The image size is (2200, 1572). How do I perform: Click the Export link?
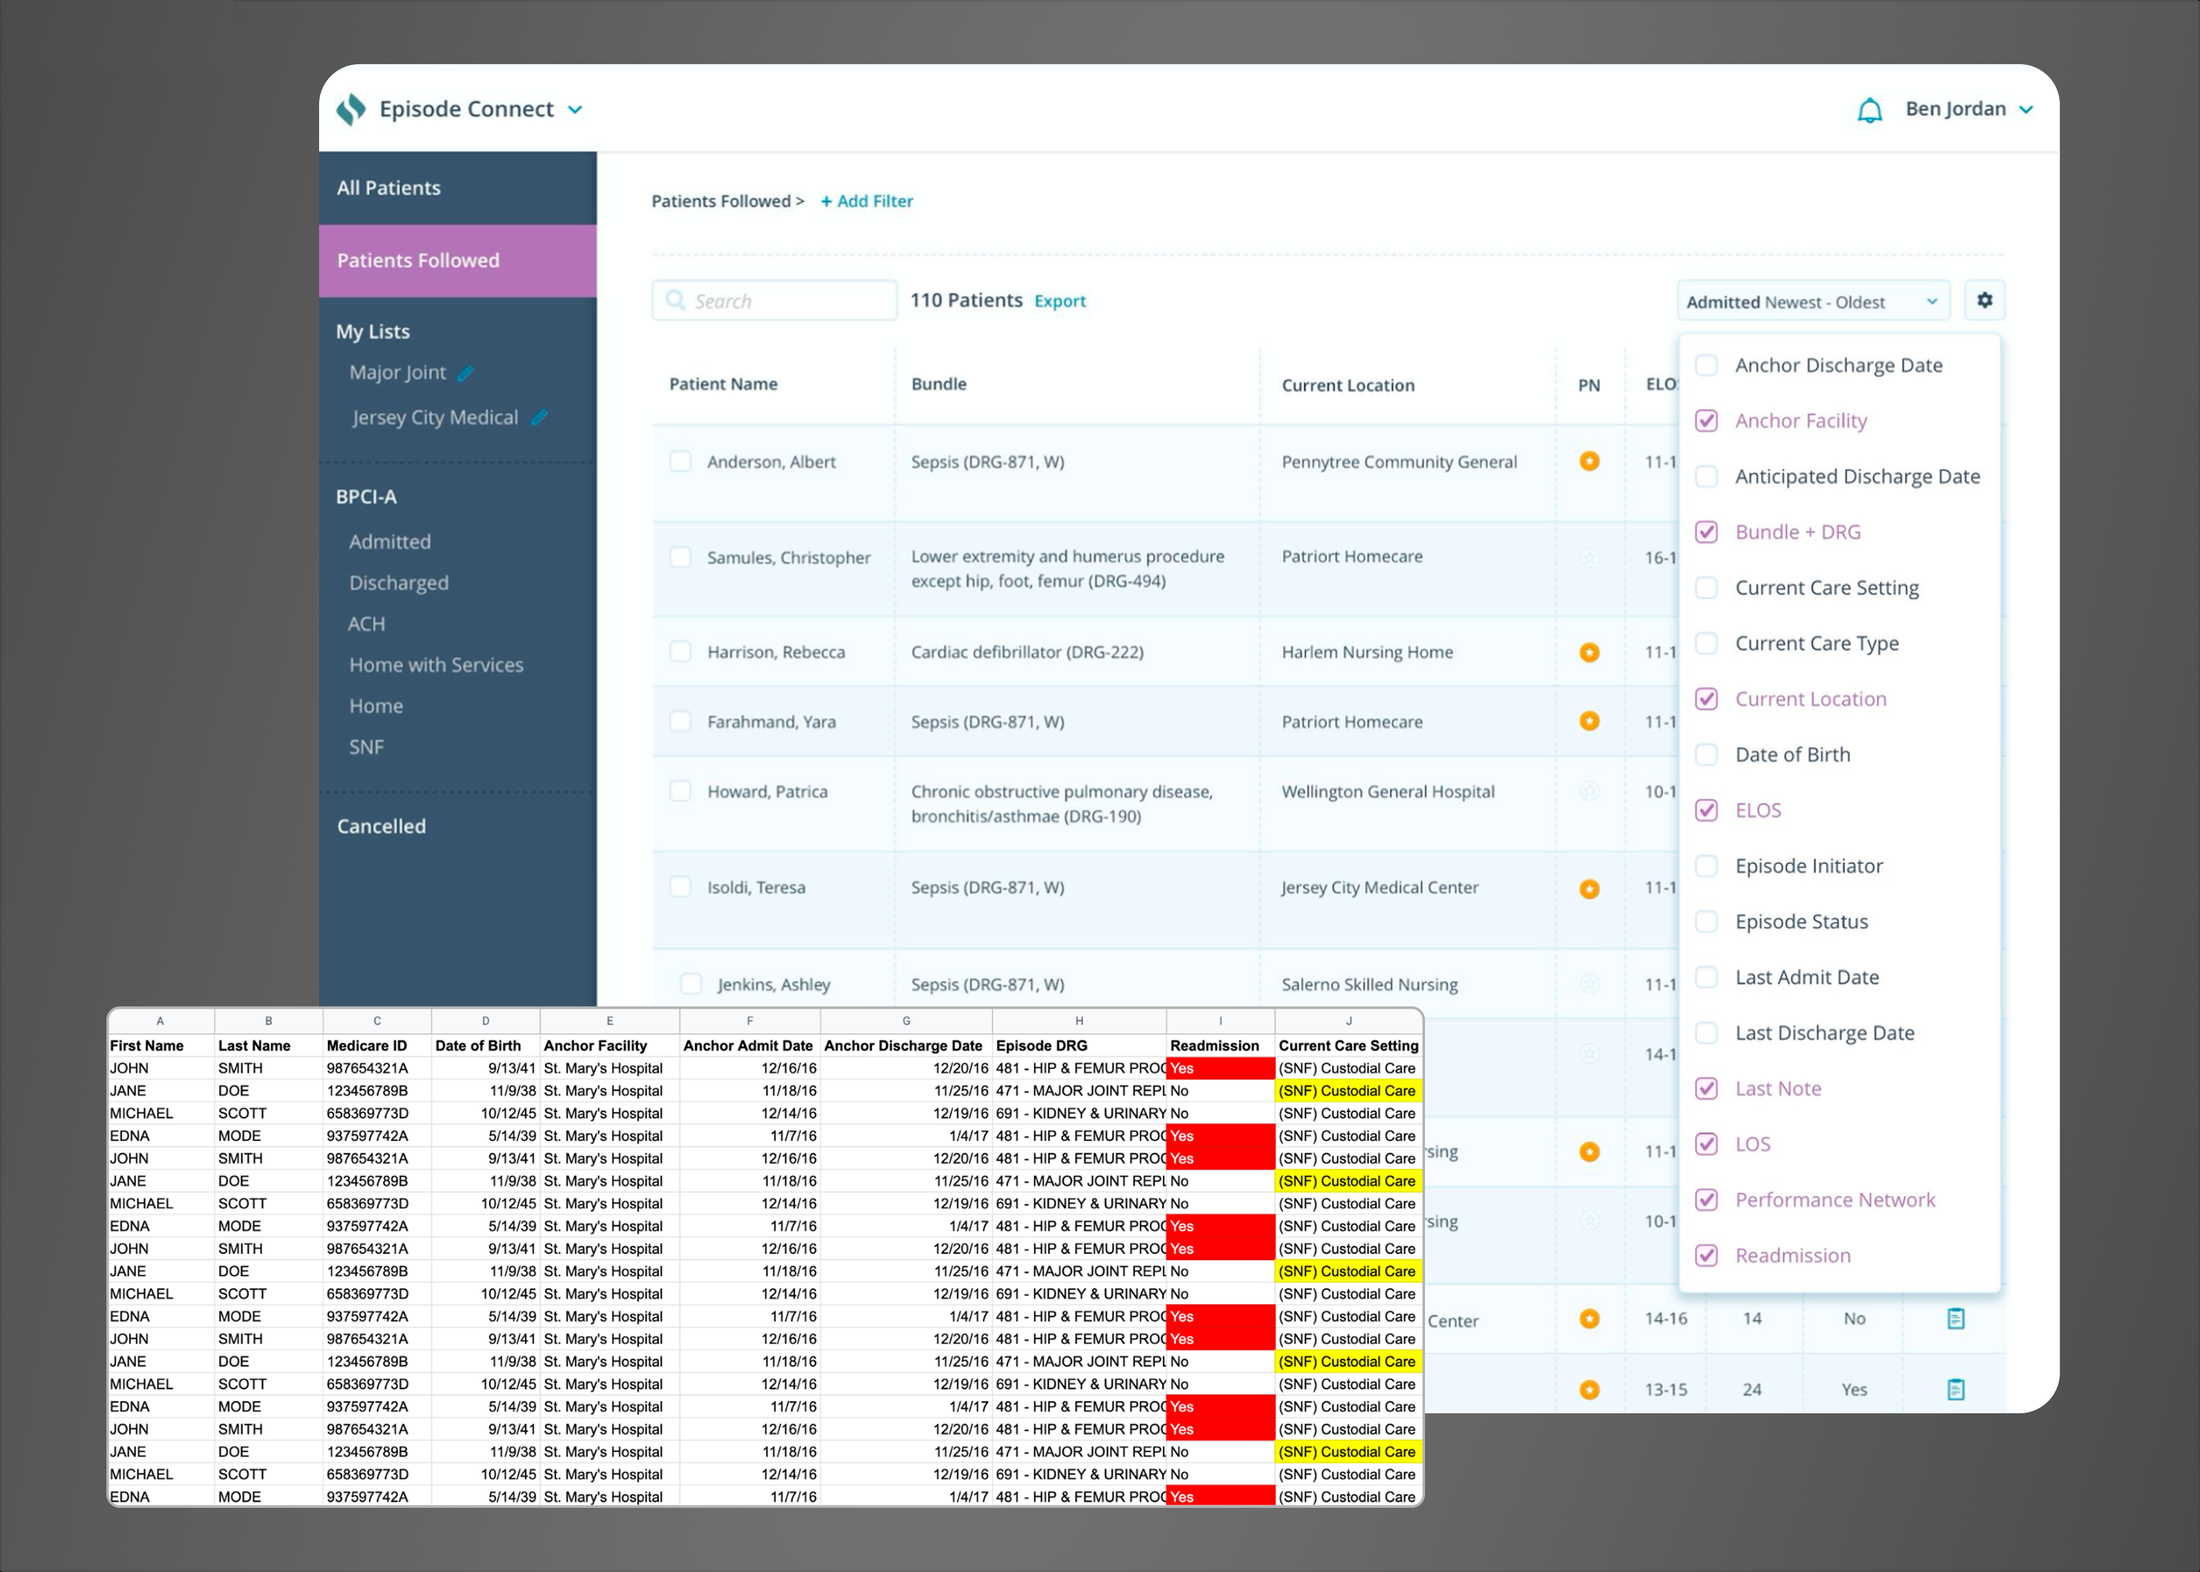1060,301
